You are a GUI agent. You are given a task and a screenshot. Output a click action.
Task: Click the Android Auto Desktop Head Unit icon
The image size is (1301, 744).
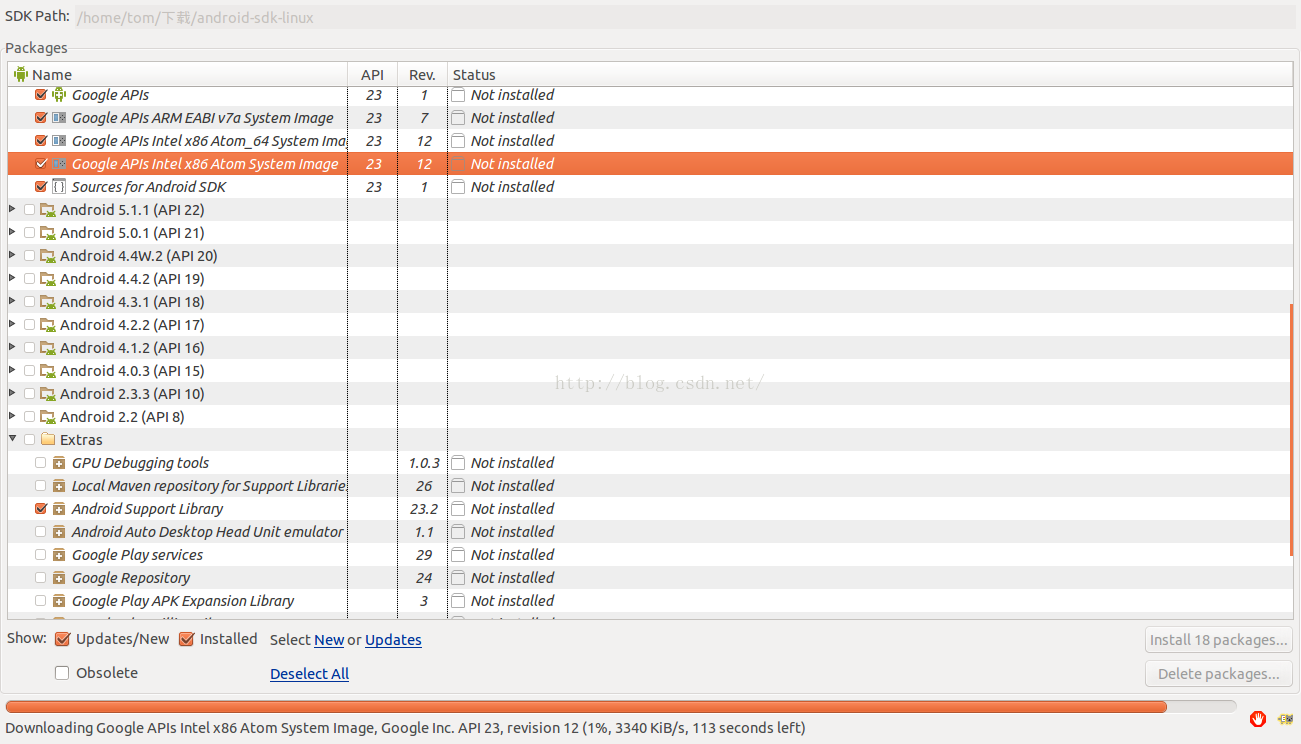[59, 532]
